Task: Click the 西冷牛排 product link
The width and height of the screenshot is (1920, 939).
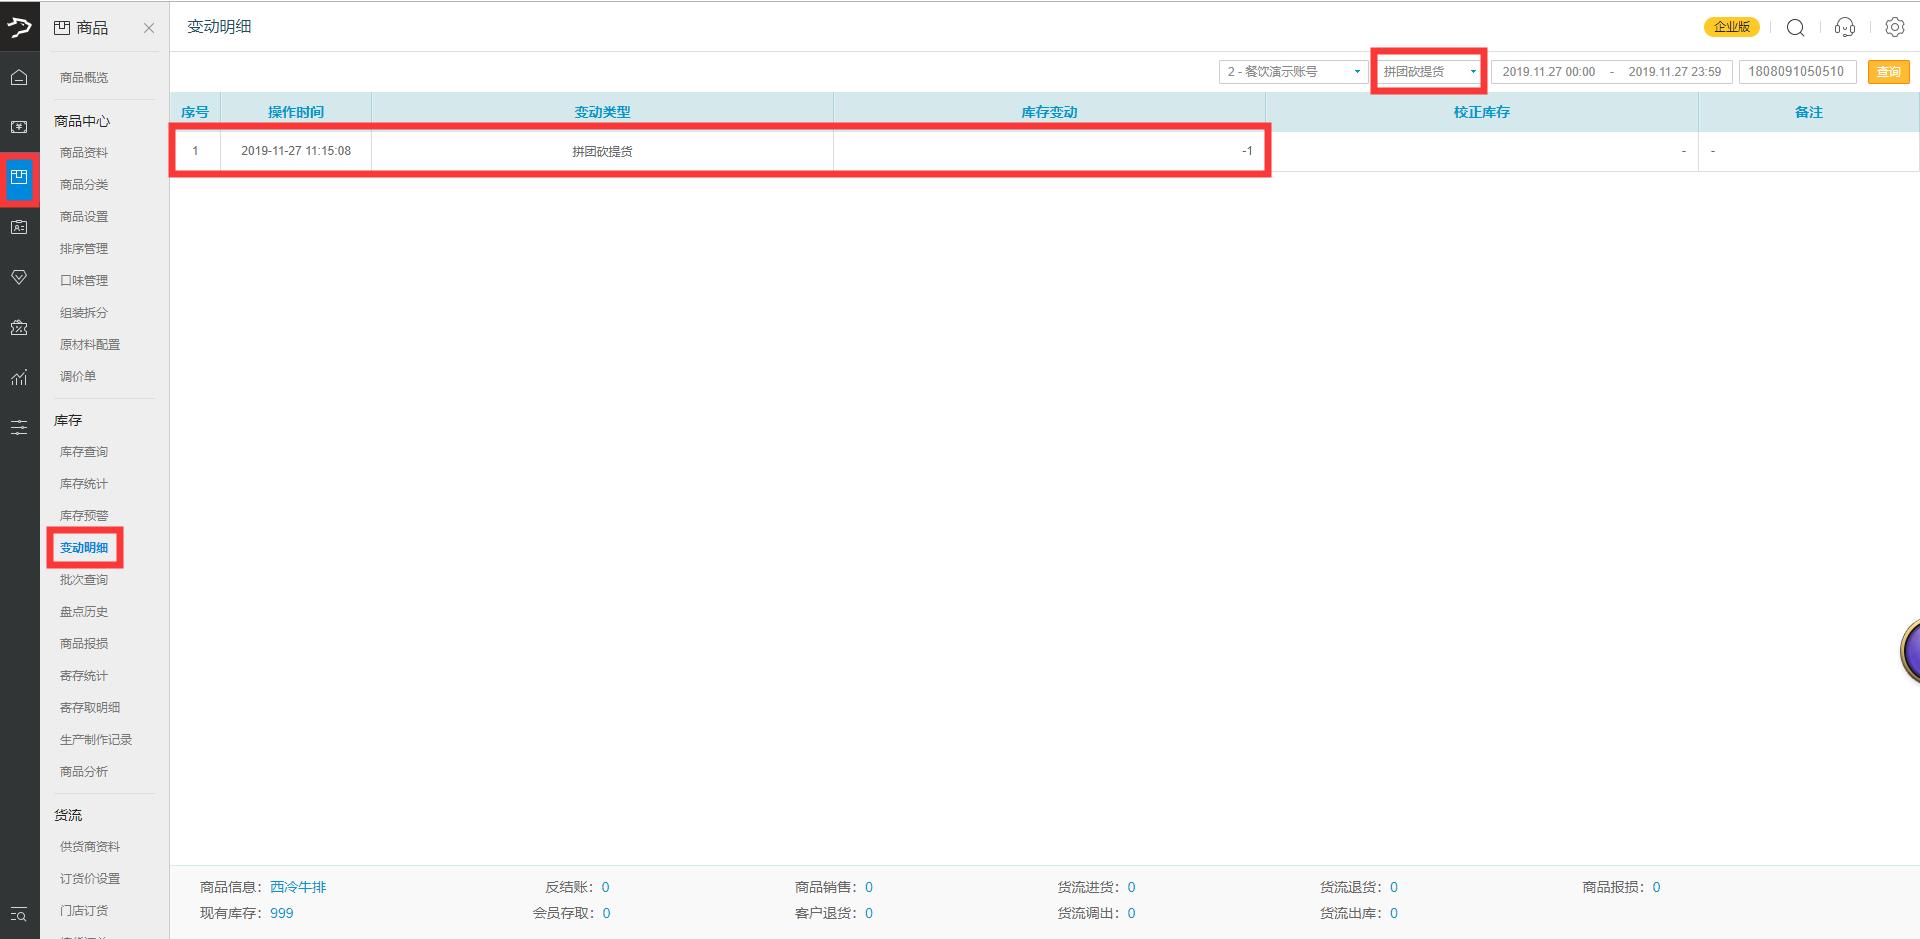Action: pyautogui.click(x=298, y=887)
